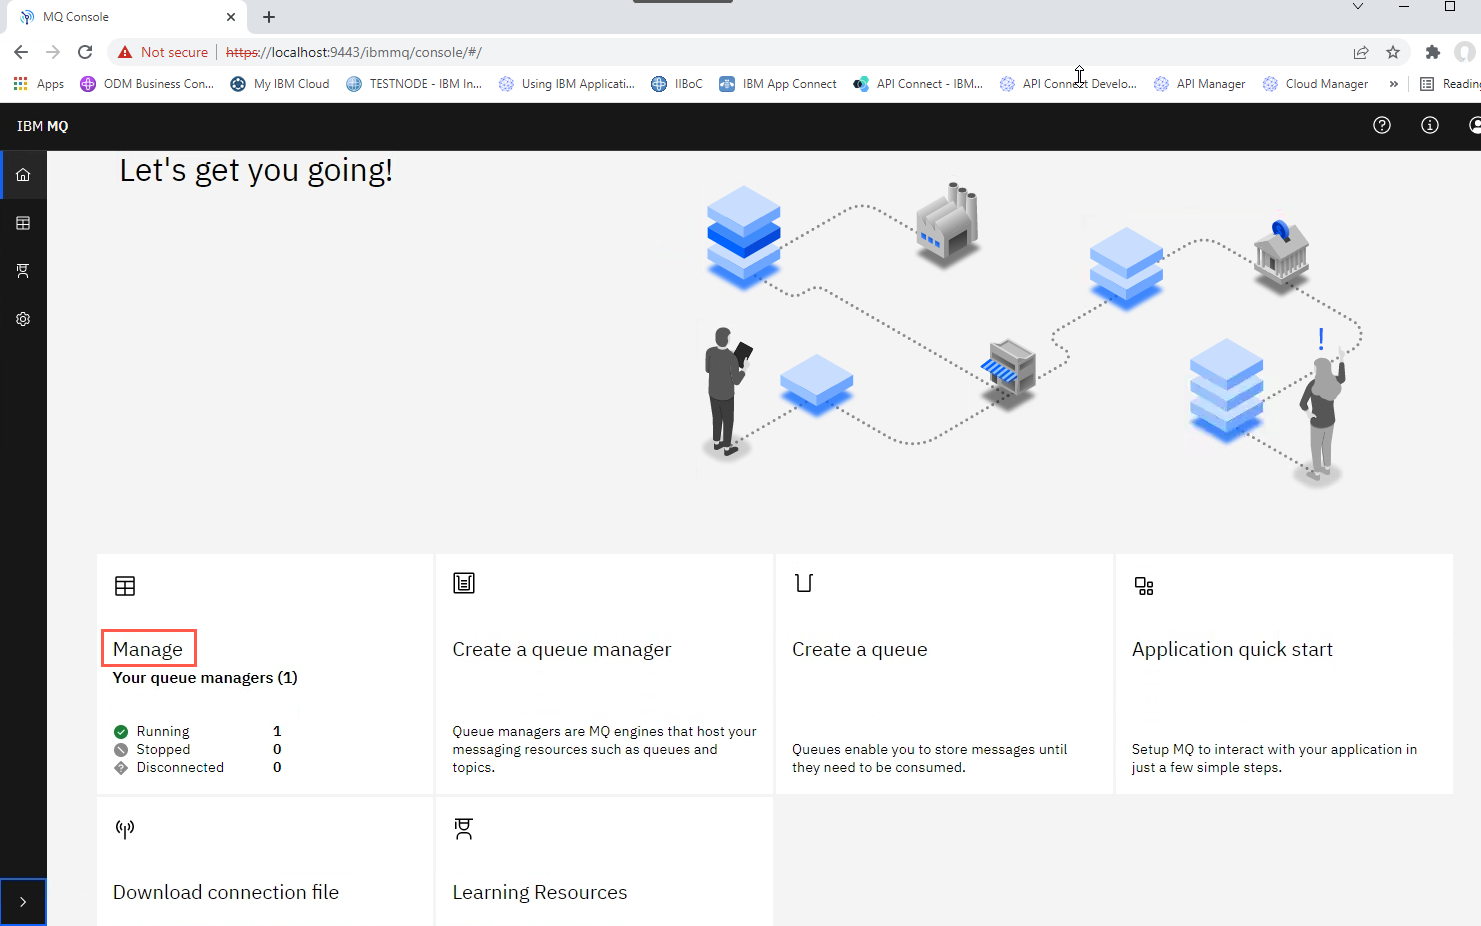Image resolution: width=1481 pixels, height=926 pixels.
Task: Open a new browser tab
Action: (269, 17)
